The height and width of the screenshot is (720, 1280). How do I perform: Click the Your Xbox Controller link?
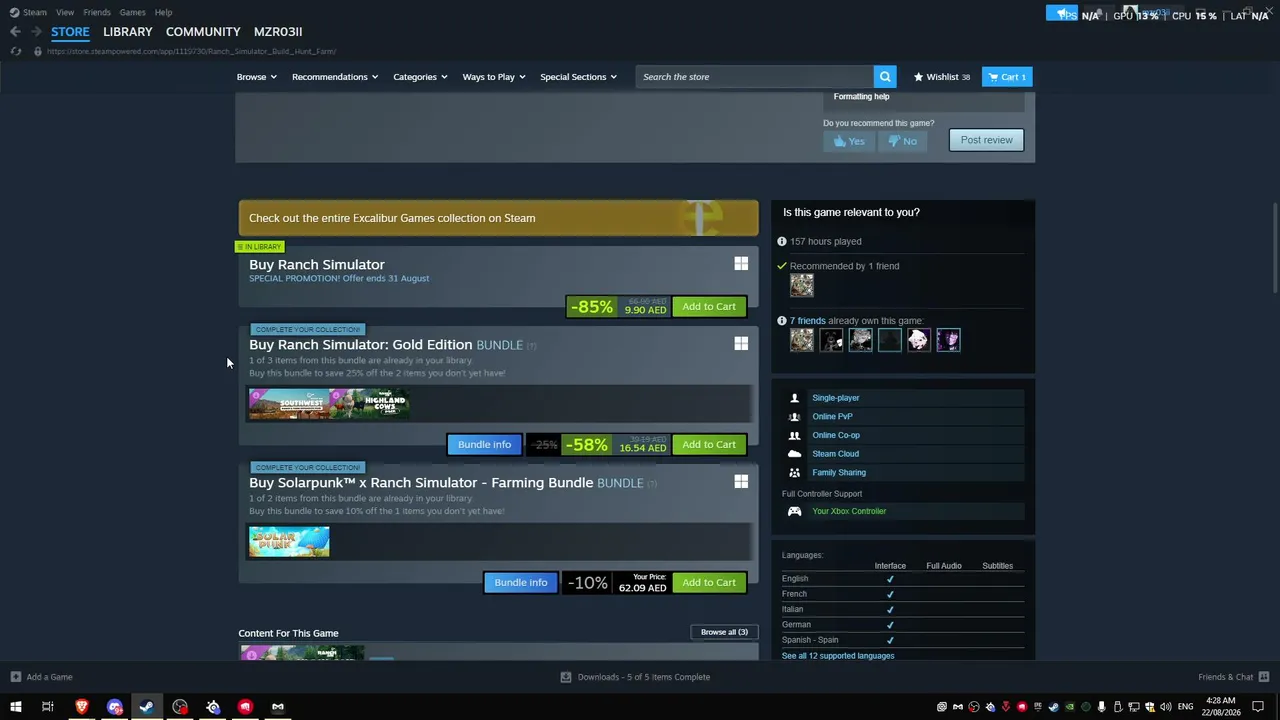849,511
